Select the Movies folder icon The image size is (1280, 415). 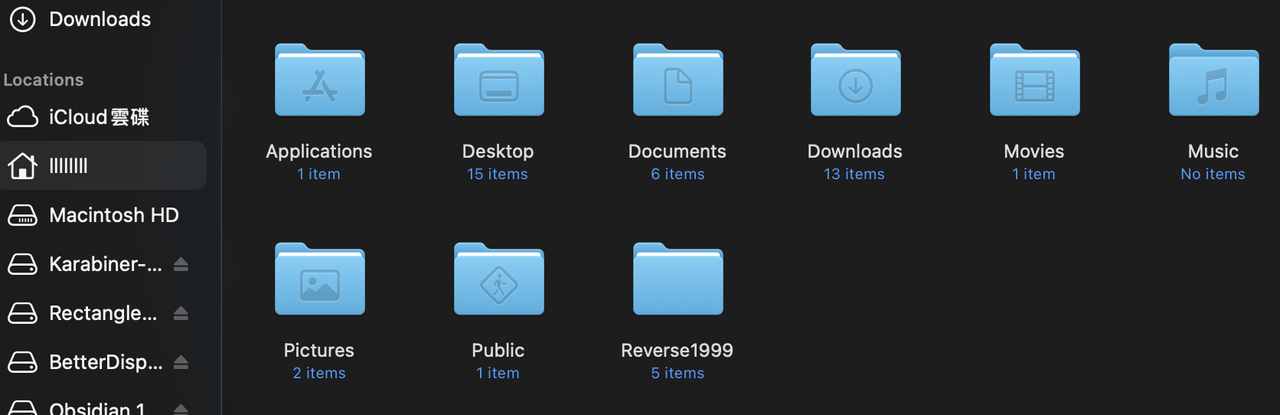click(1034, 80)
